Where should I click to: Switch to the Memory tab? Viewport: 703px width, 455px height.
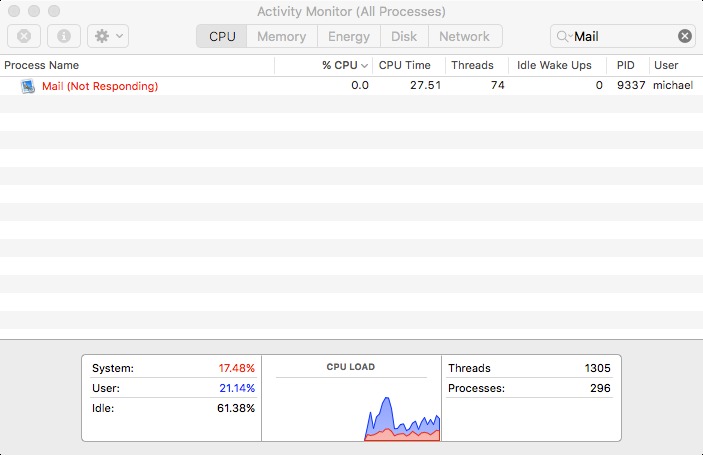[282, 36]
